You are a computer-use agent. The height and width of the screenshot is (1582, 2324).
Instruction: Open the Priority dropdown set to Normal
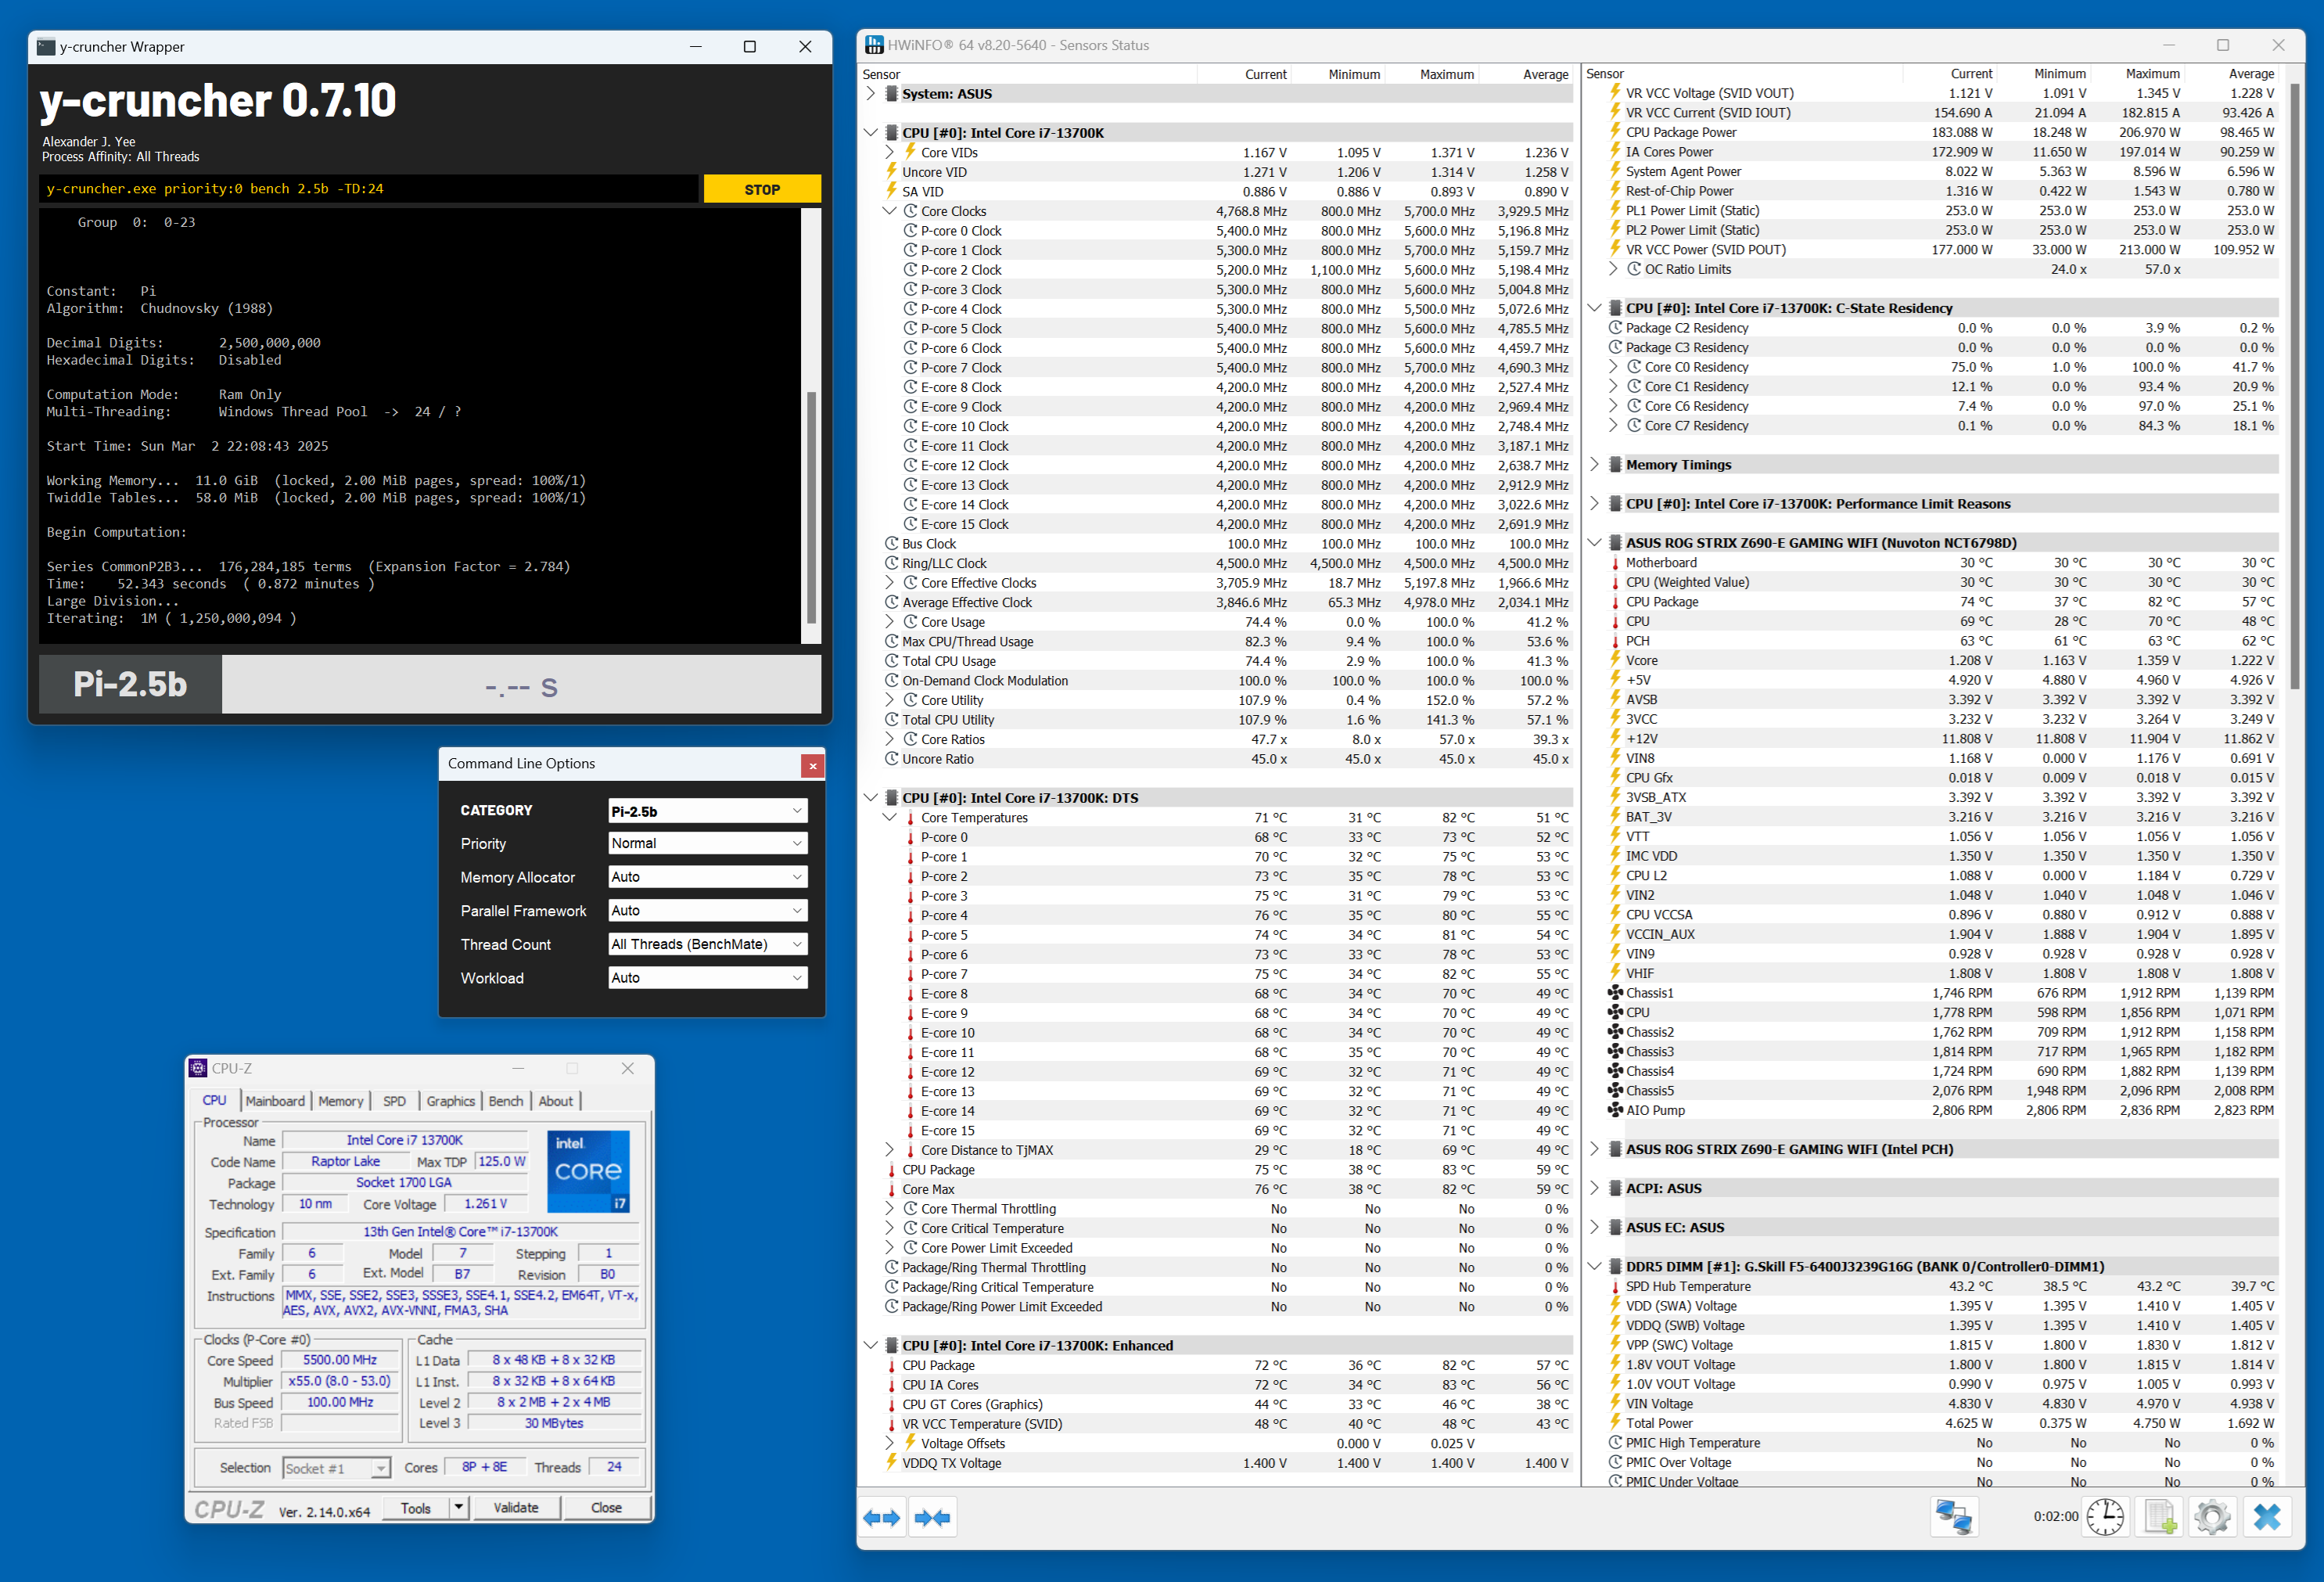[x=707, y=843]
